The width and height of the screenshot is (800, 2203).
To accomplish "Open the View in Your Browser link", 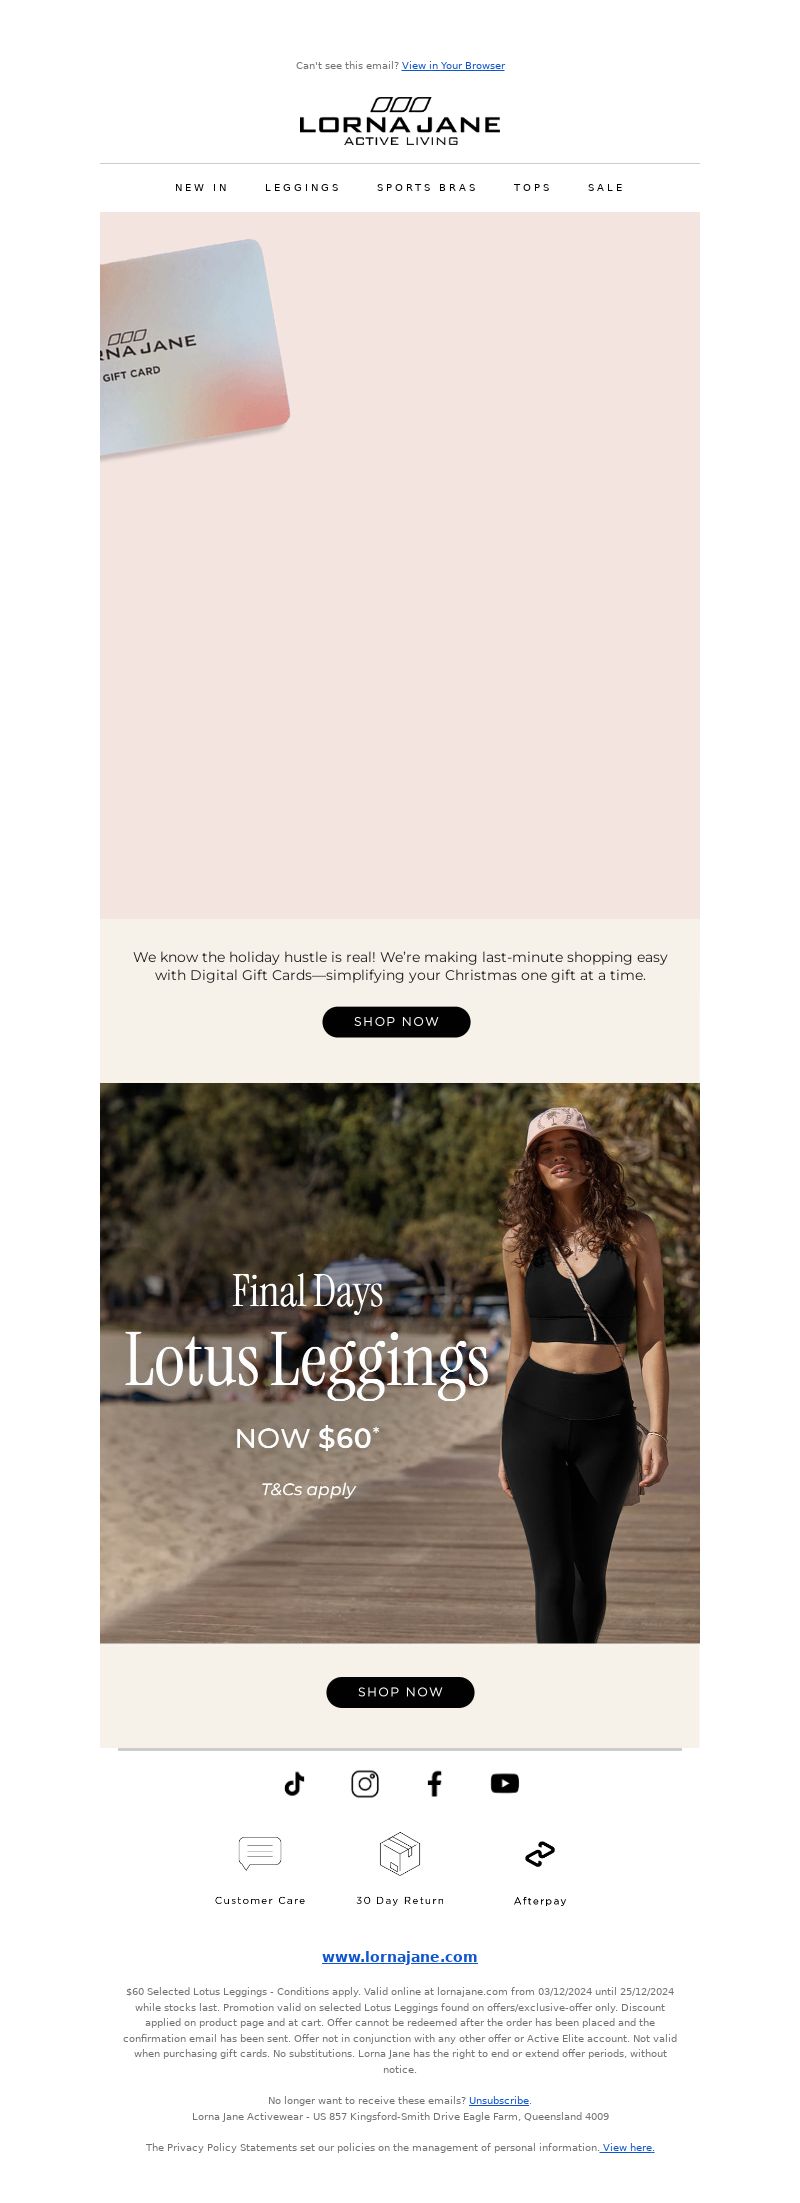I will tap(453, 66).
